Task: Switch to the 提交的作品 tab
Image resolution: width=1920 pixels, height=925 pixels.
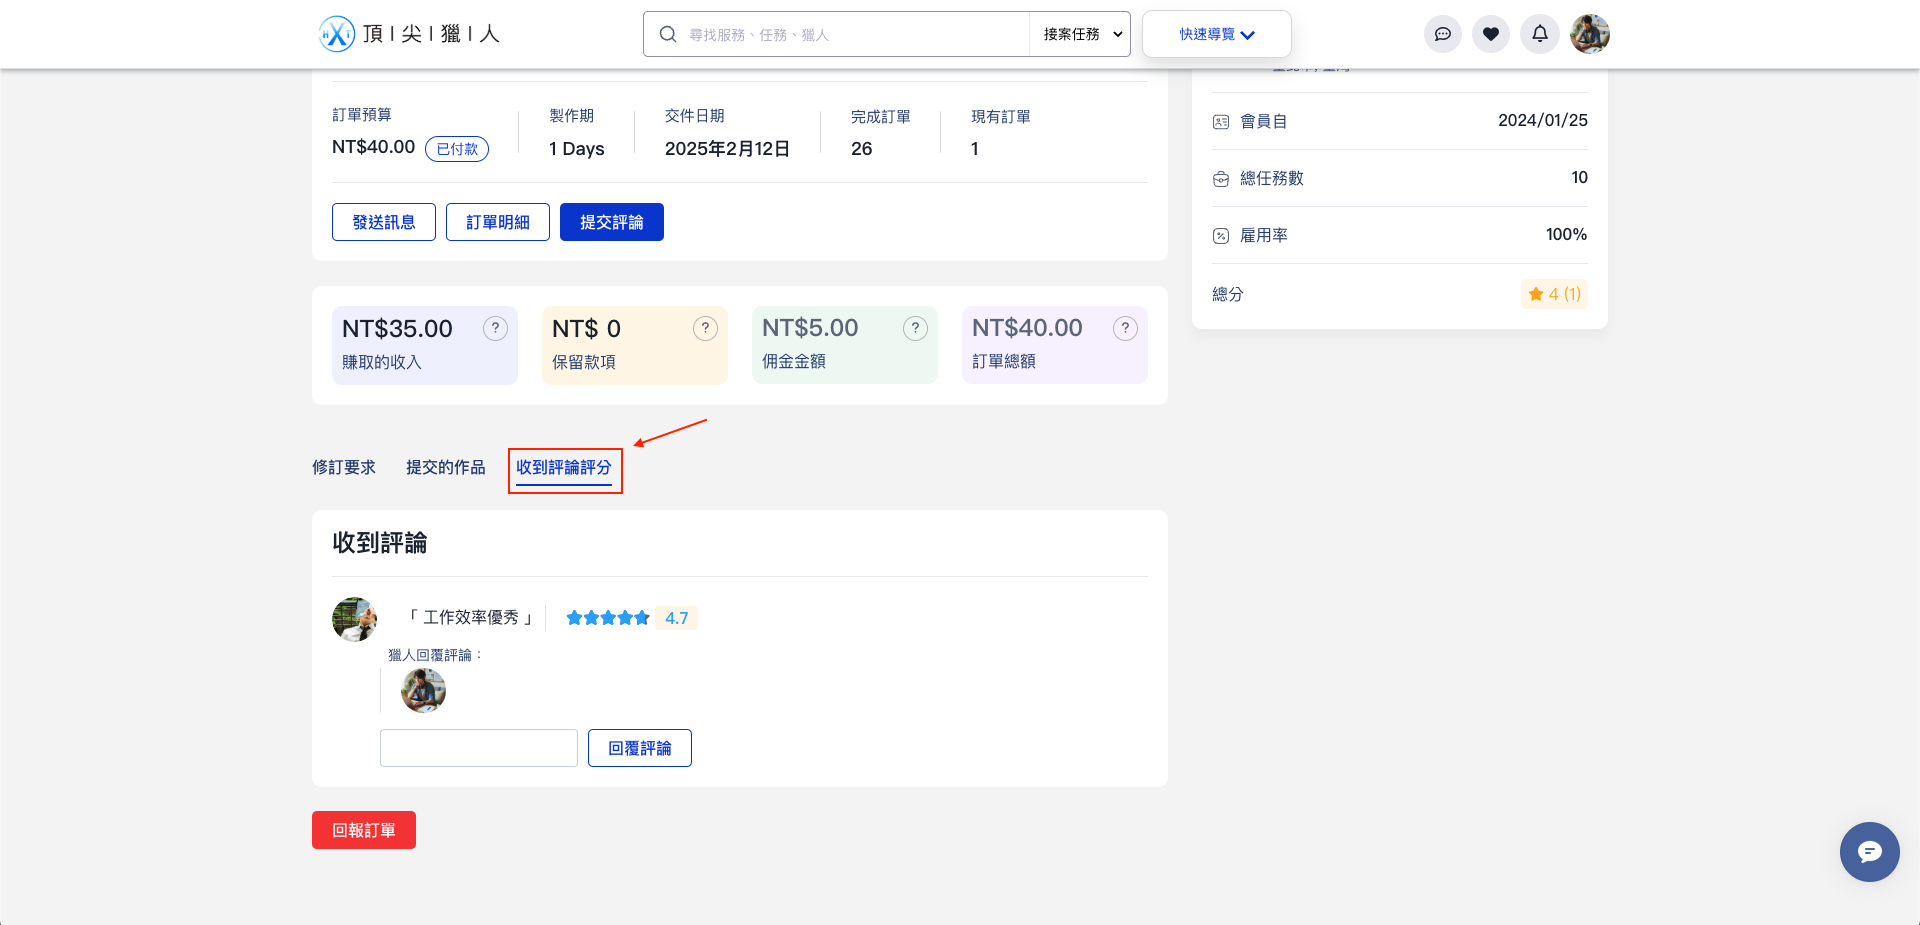Action: point(446,467)
